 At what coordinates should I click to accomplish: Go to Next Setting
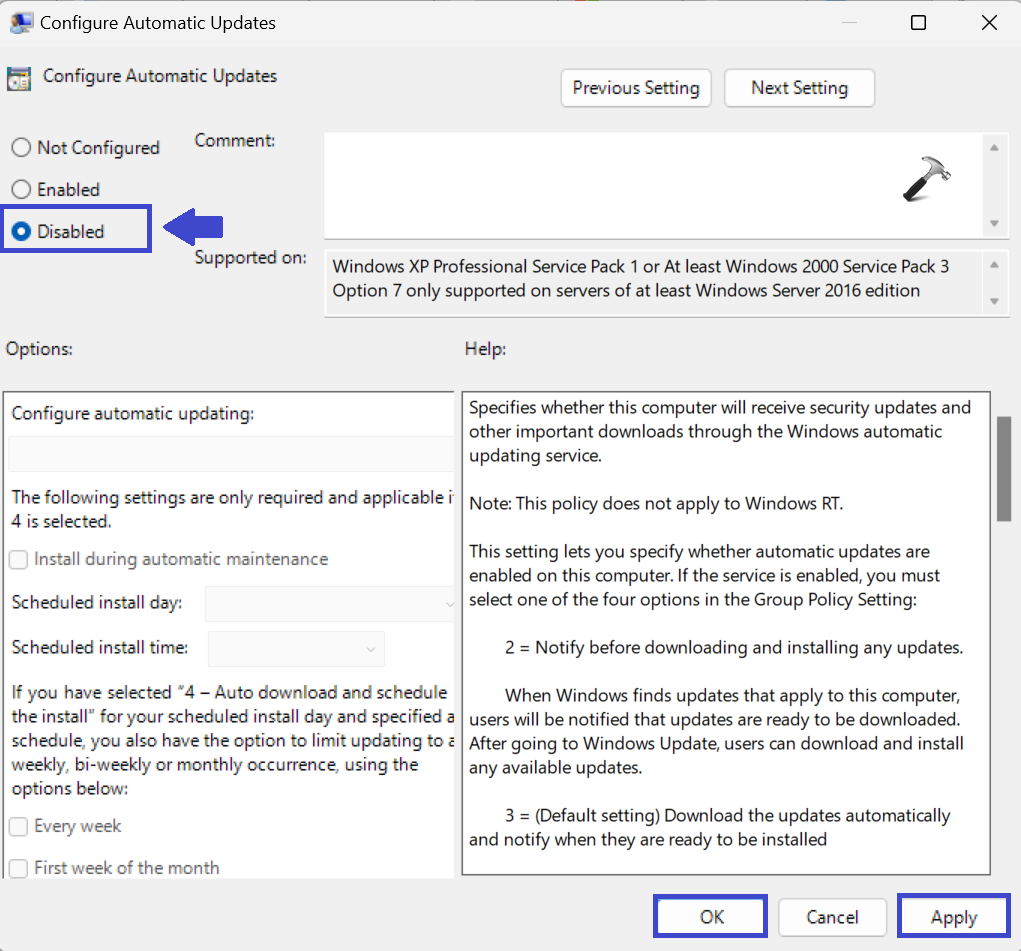pos(799,88)
